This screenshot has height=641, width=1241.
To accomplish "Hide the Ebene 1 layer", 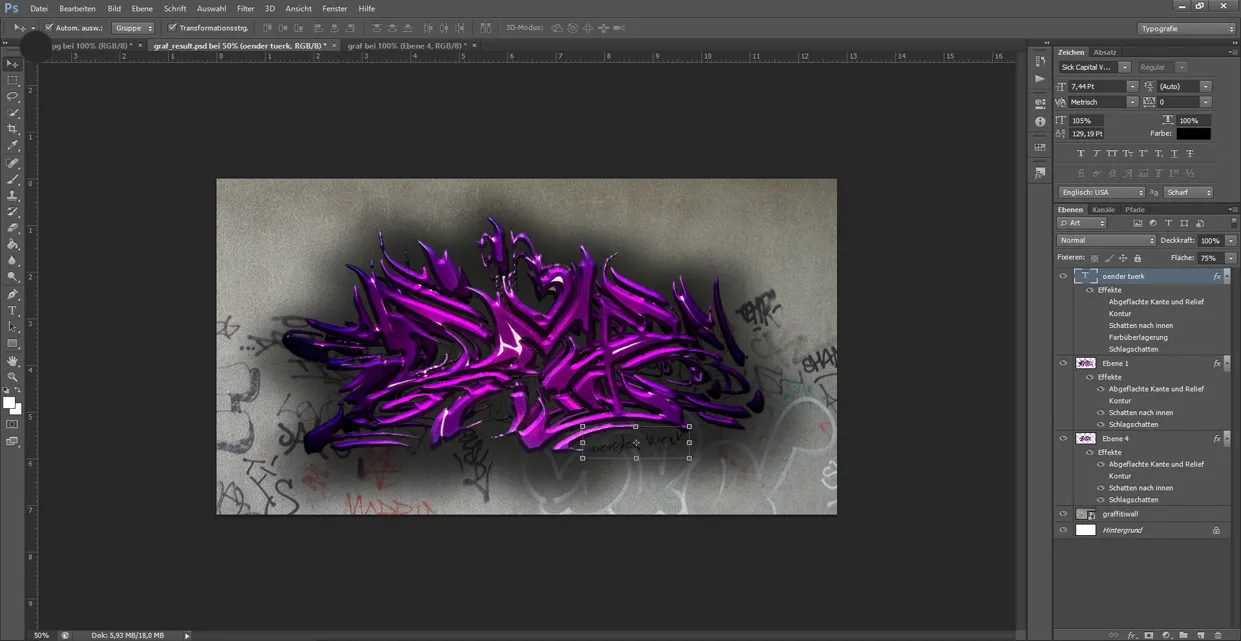I will point(1063,363).
